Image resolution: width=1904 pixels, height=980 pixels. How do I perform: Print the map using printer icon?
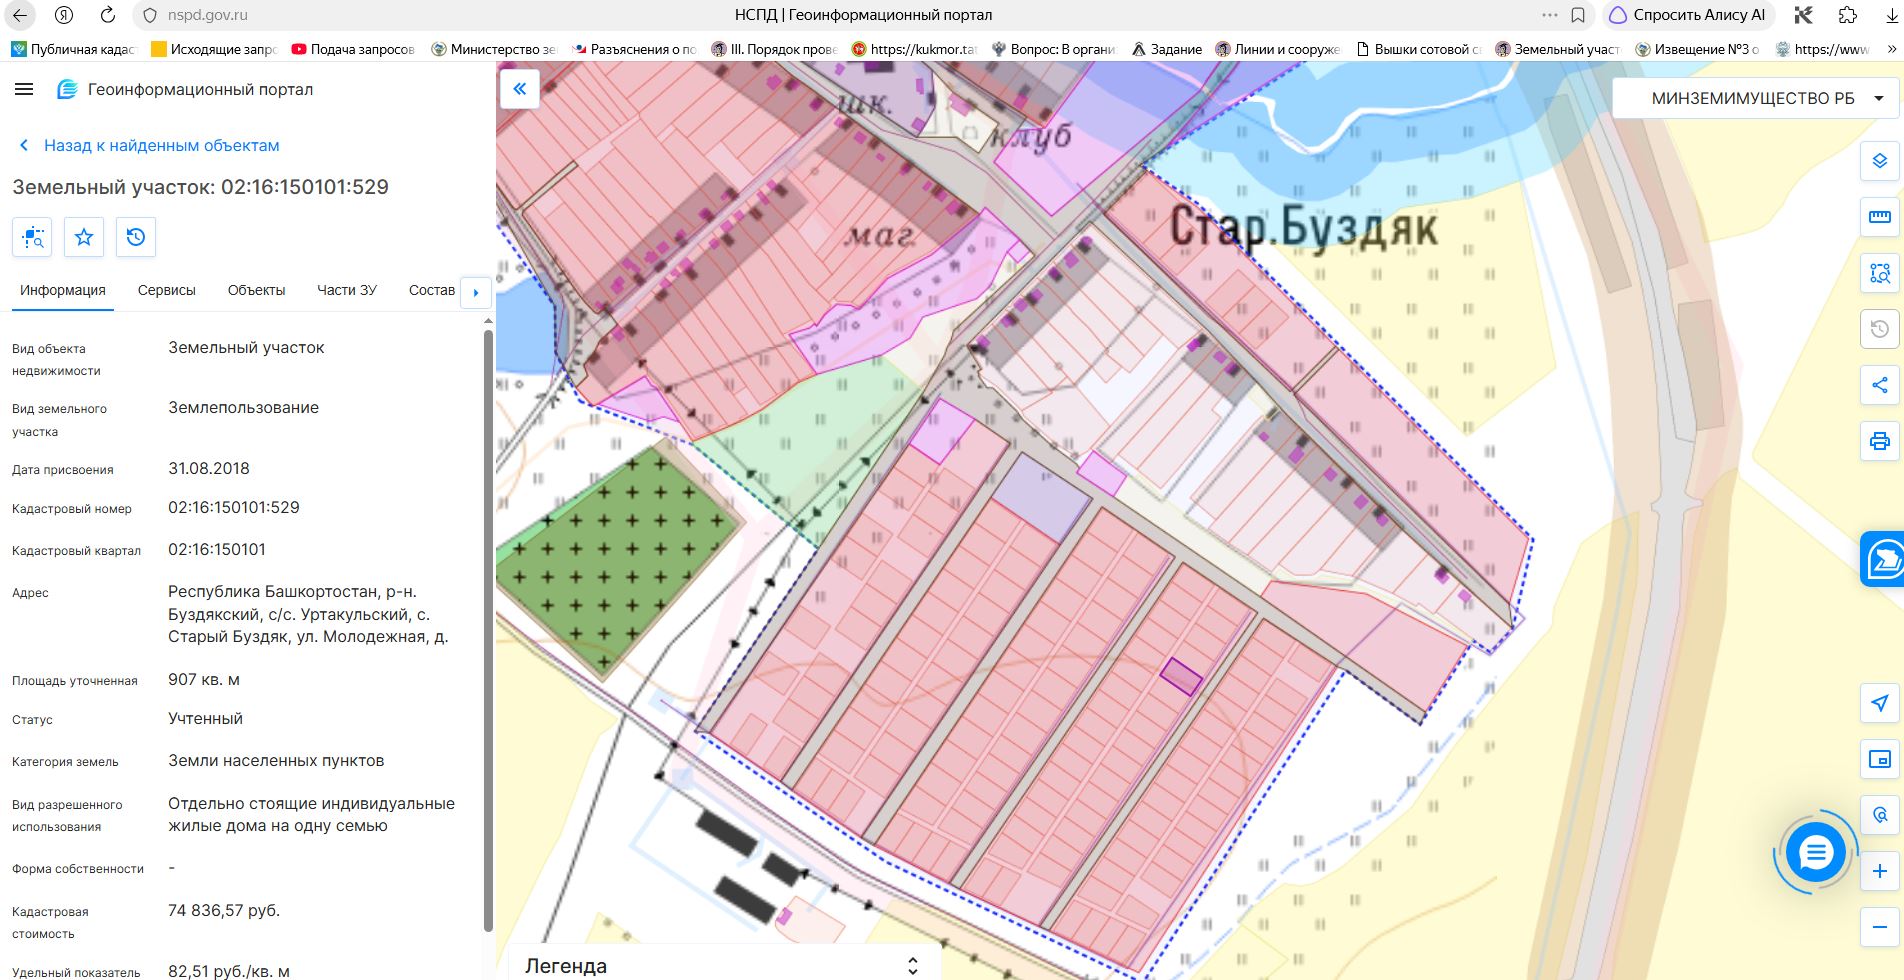pyautogui.click(x=1880, y=441)
